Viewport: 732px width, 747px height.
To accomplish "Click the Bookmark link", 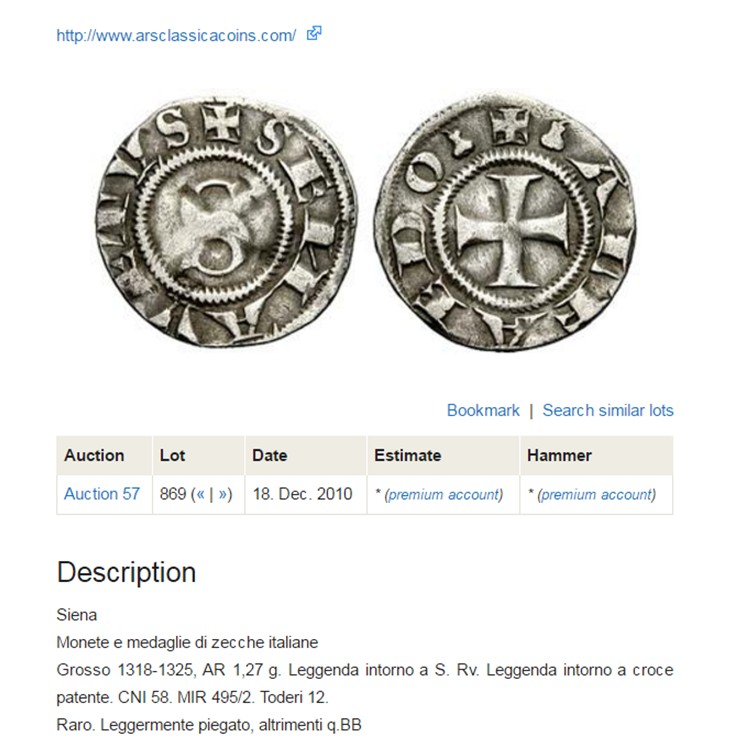I will pos(483,410).
